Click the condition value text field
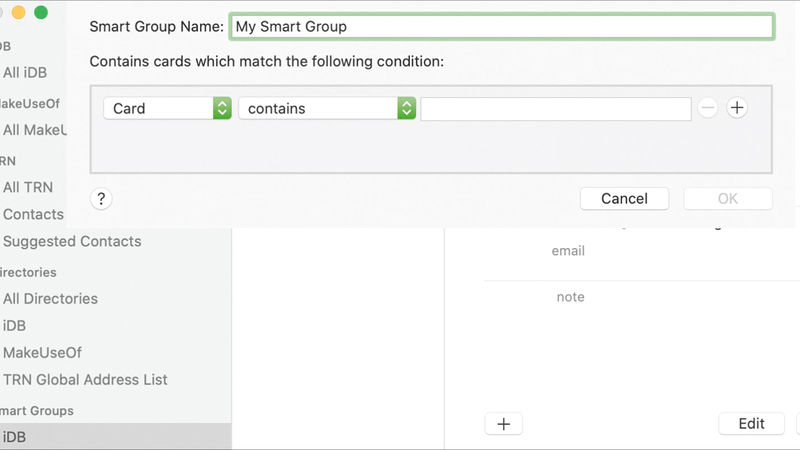The height and width of the screenshot is (450, 800). click(x=556, y=108)
